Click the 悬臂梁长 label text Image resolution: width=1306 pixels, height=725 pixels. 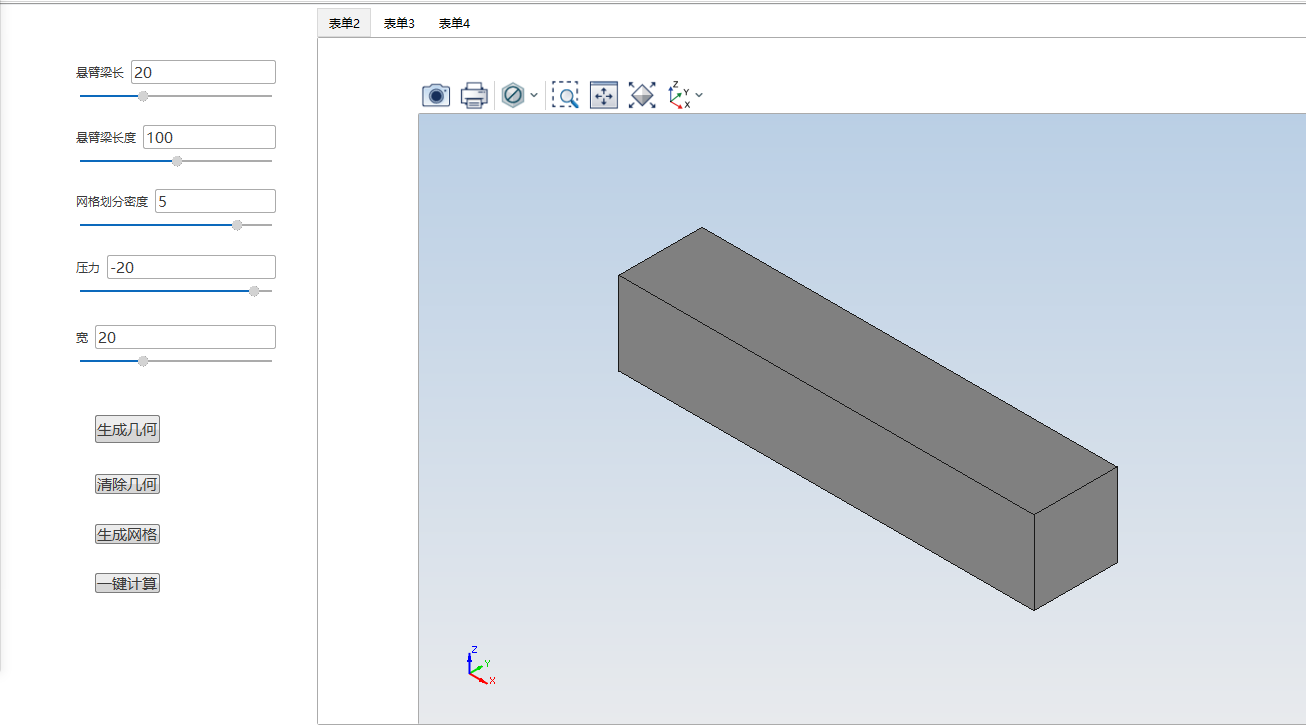(x=100, y=73)
